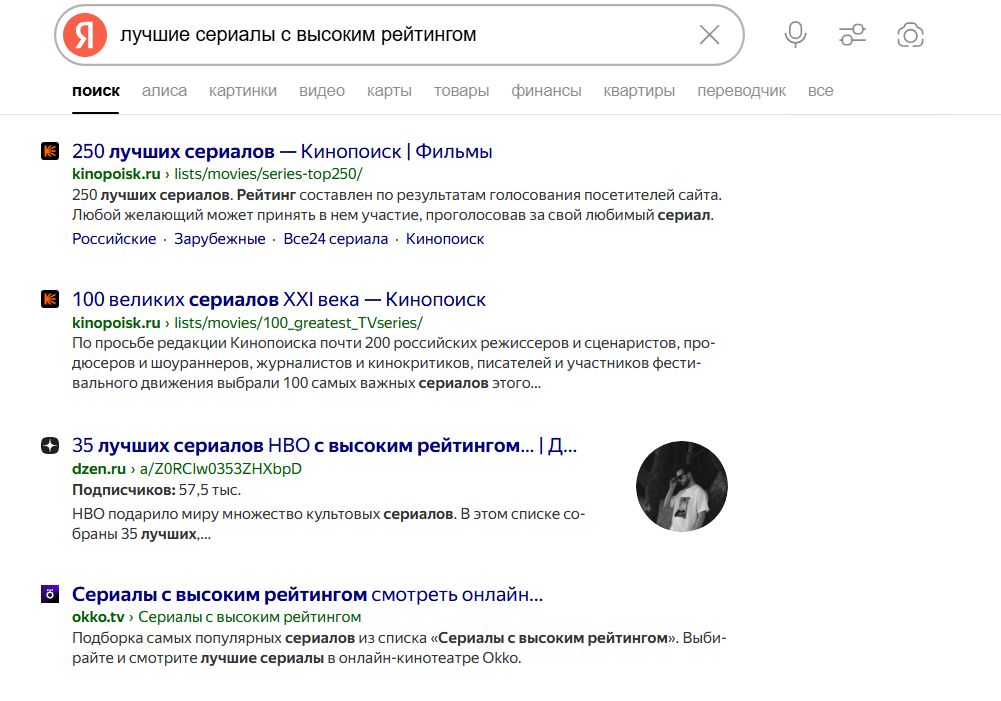Open 'Сериалы с высоким рейтингом' on okko.tv

tap(303, 593)
